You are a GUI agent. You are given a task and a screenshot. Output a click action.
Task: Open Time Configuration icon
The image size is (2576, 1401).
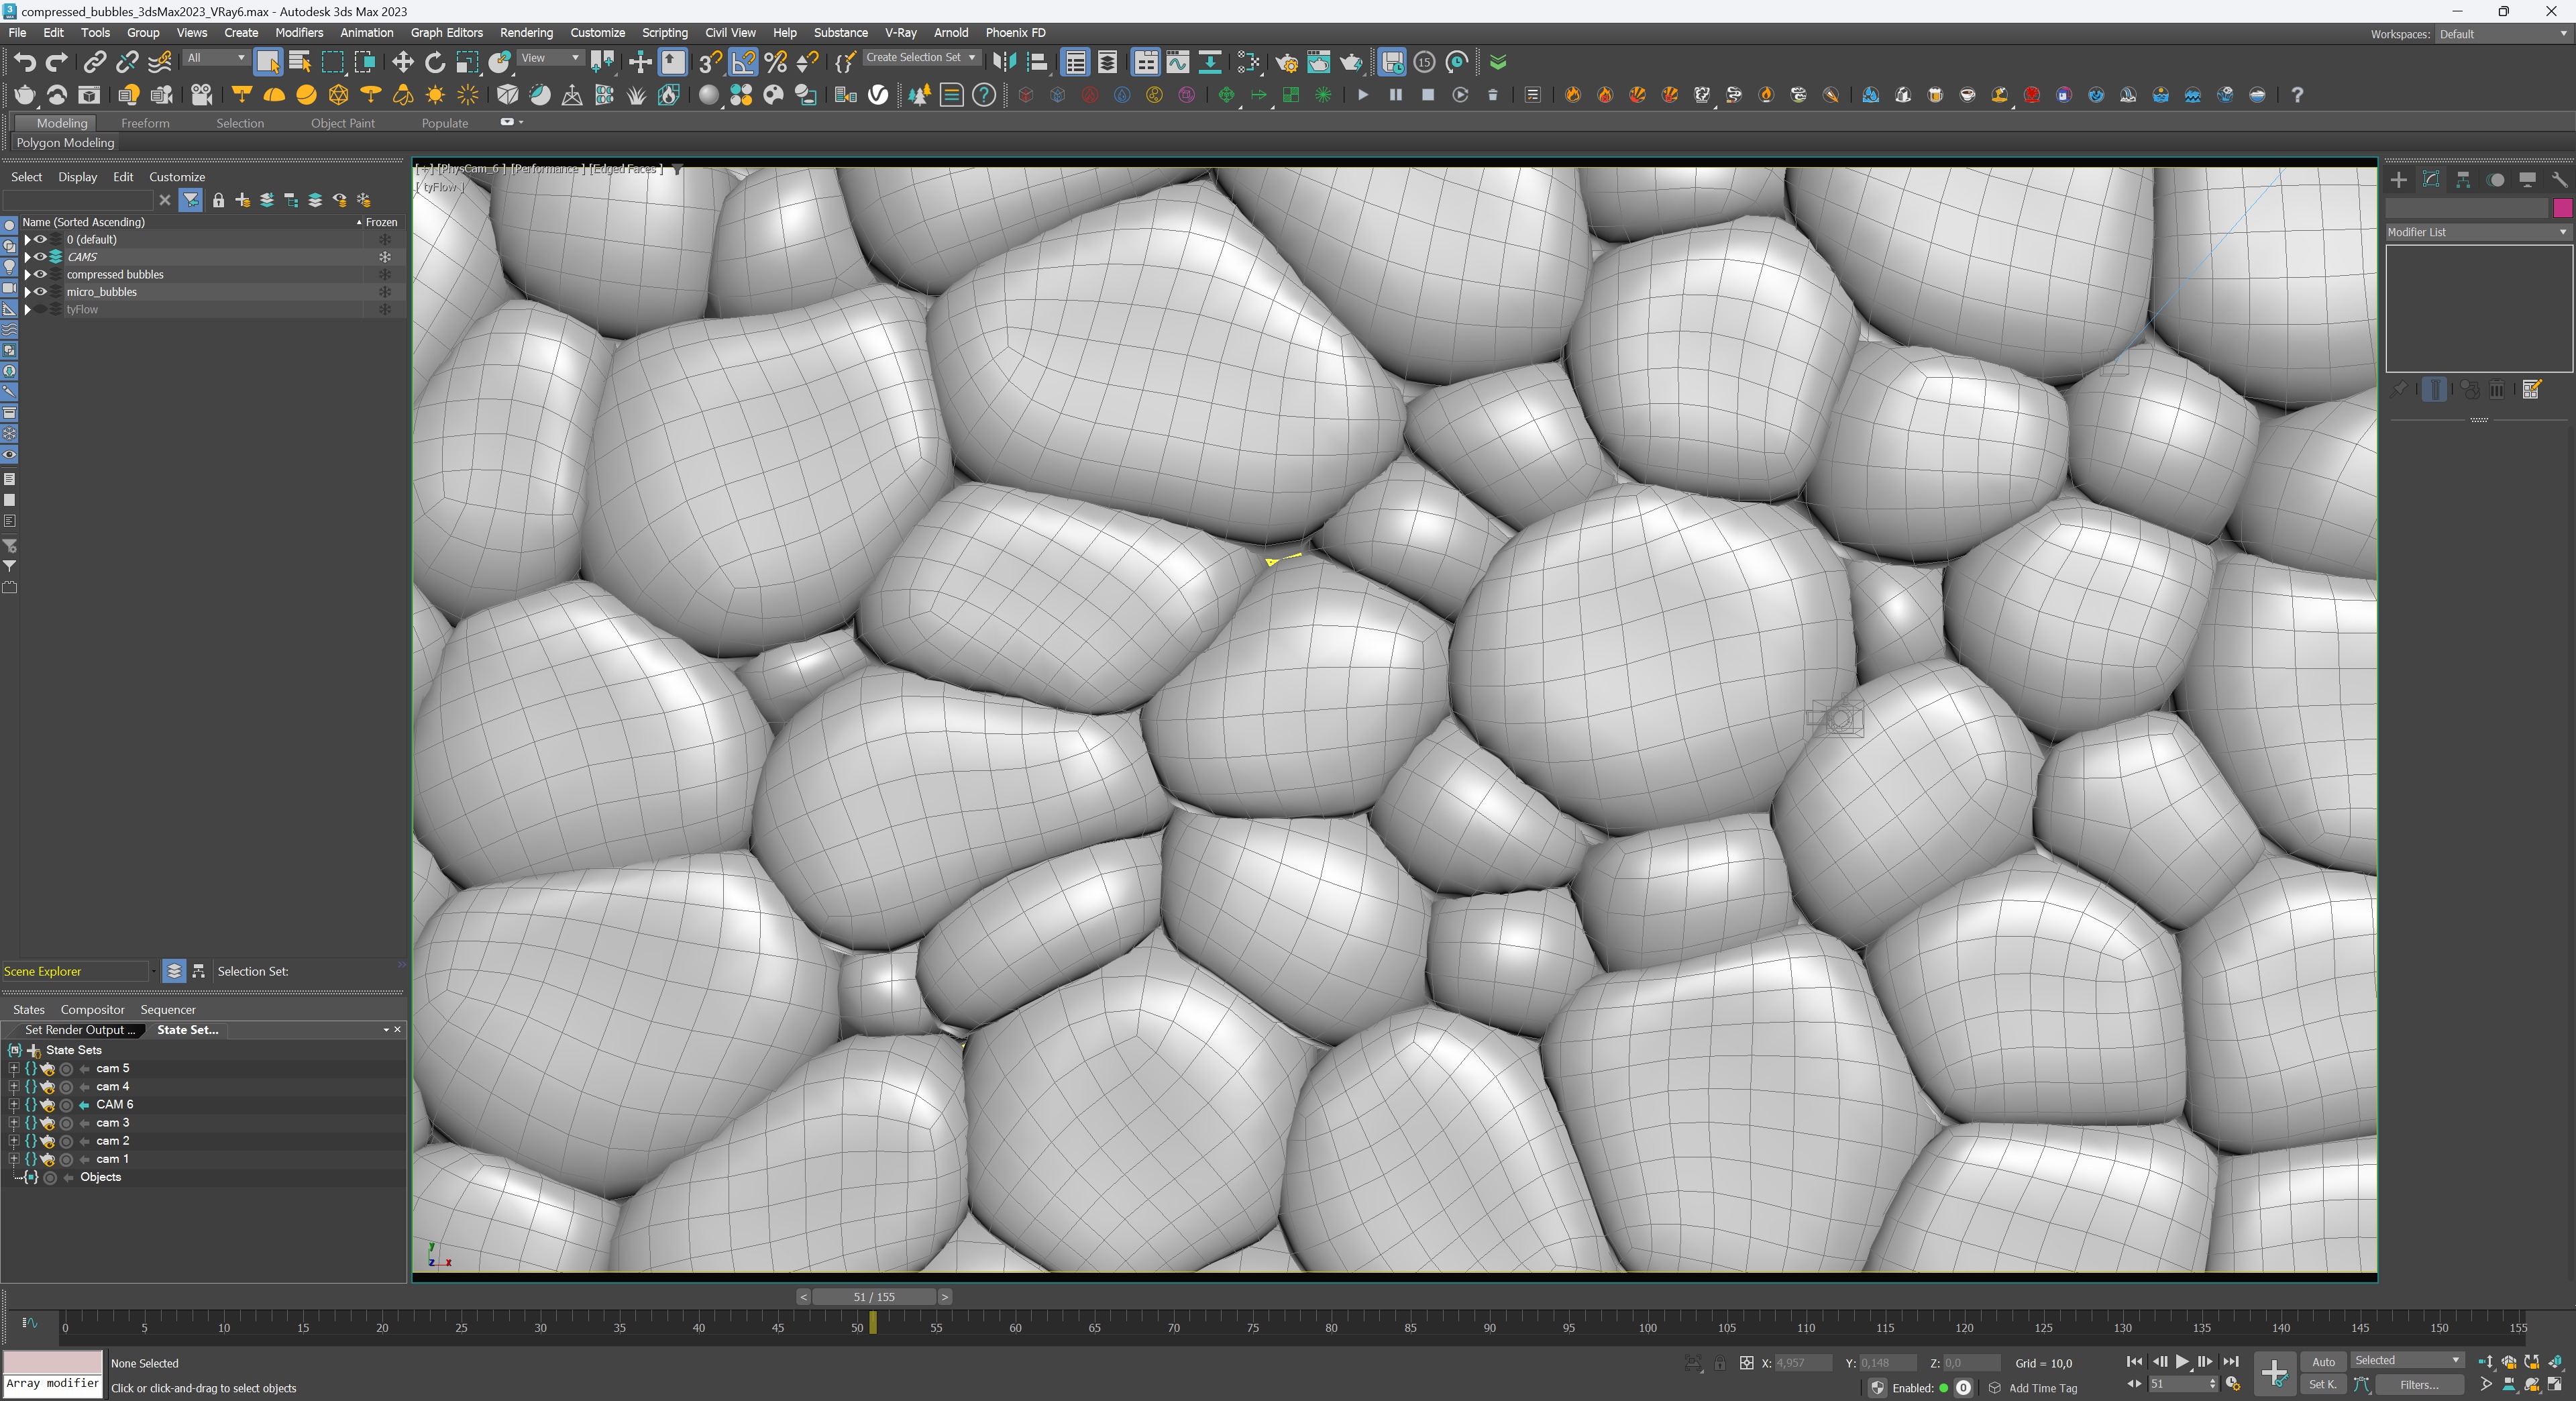(2232, 1384)
